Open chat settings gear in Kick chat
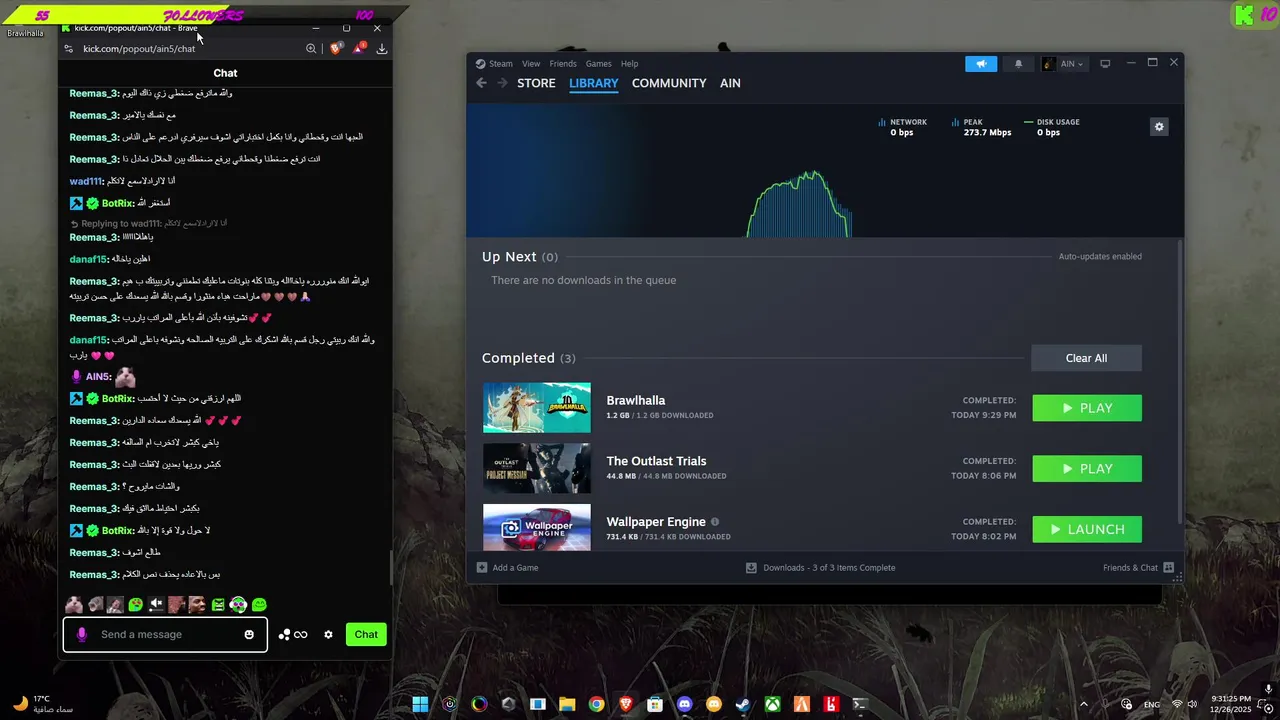1280x720 pixels. pyautogui.click(x=328, y=634)
